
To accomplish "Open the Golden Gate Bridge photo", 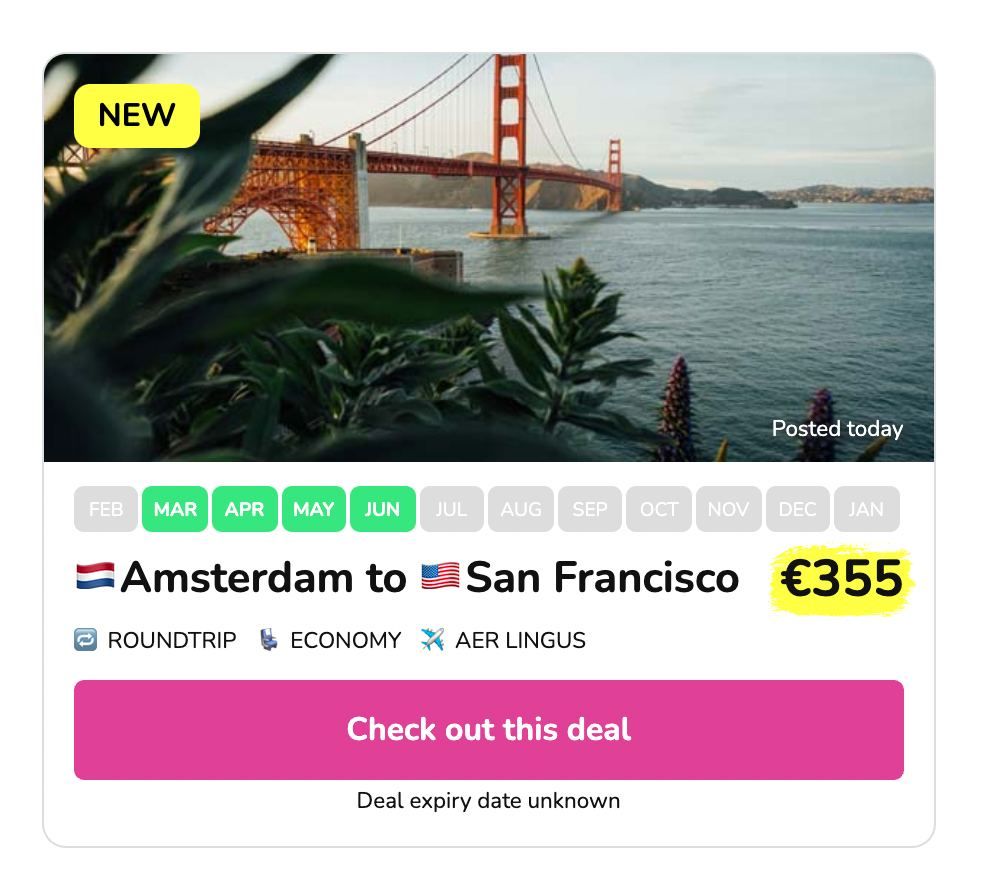I will point(488,257).
